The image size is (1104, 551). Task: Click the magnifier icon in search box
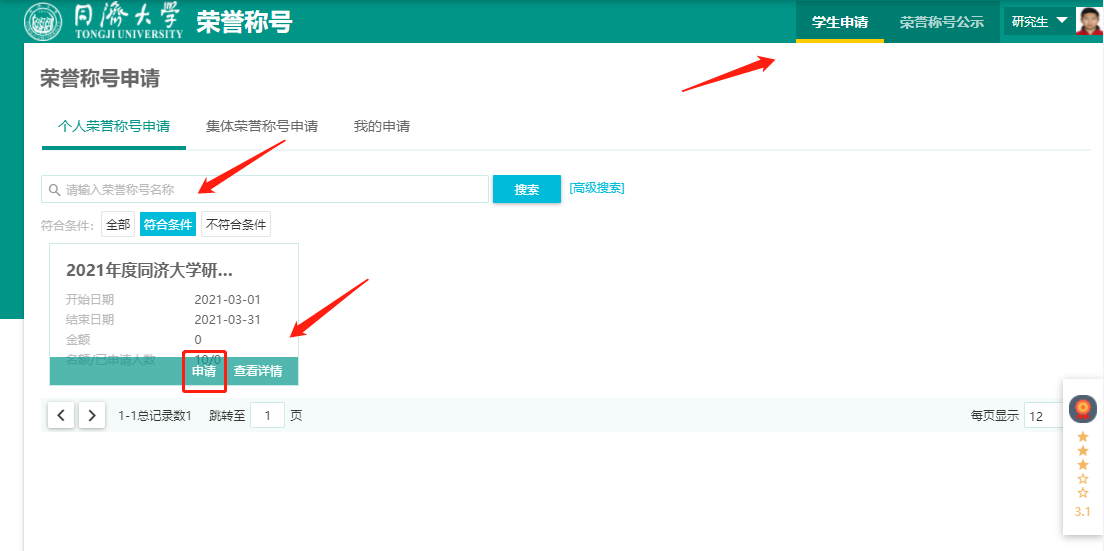pyautogui.click(x=54, y=189)
